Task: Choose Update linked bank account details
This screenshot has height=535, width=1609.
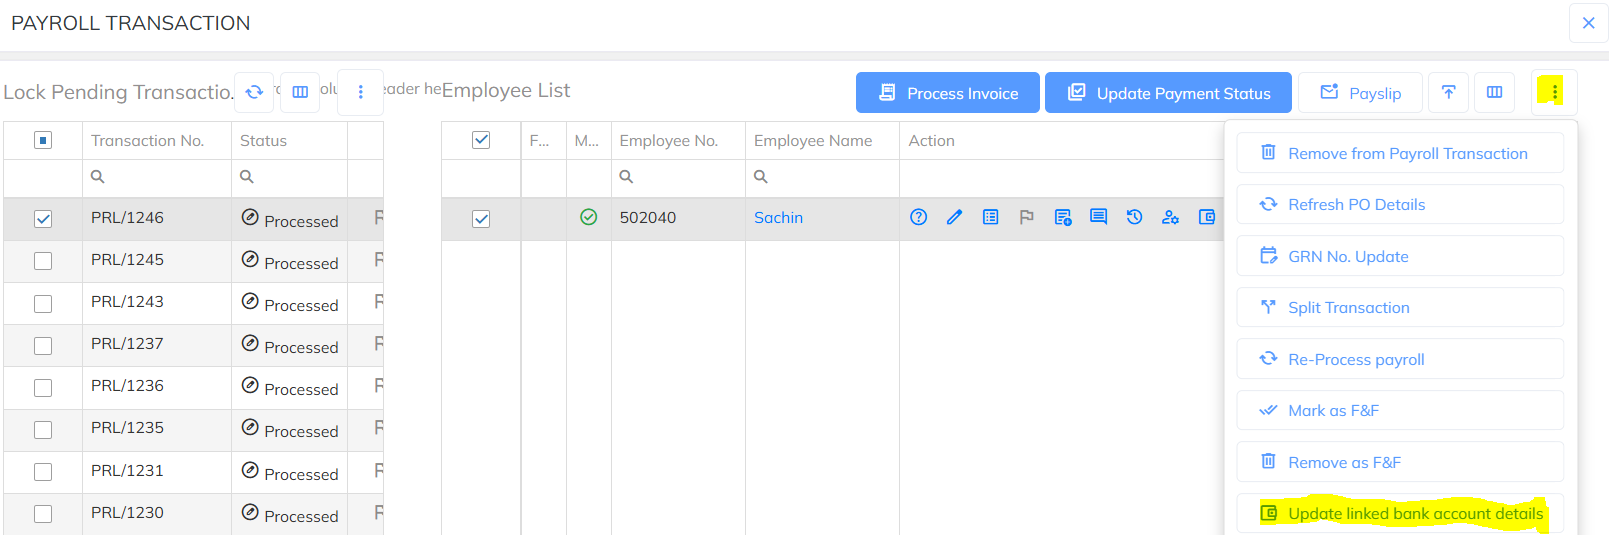Action: [1400, 513]
